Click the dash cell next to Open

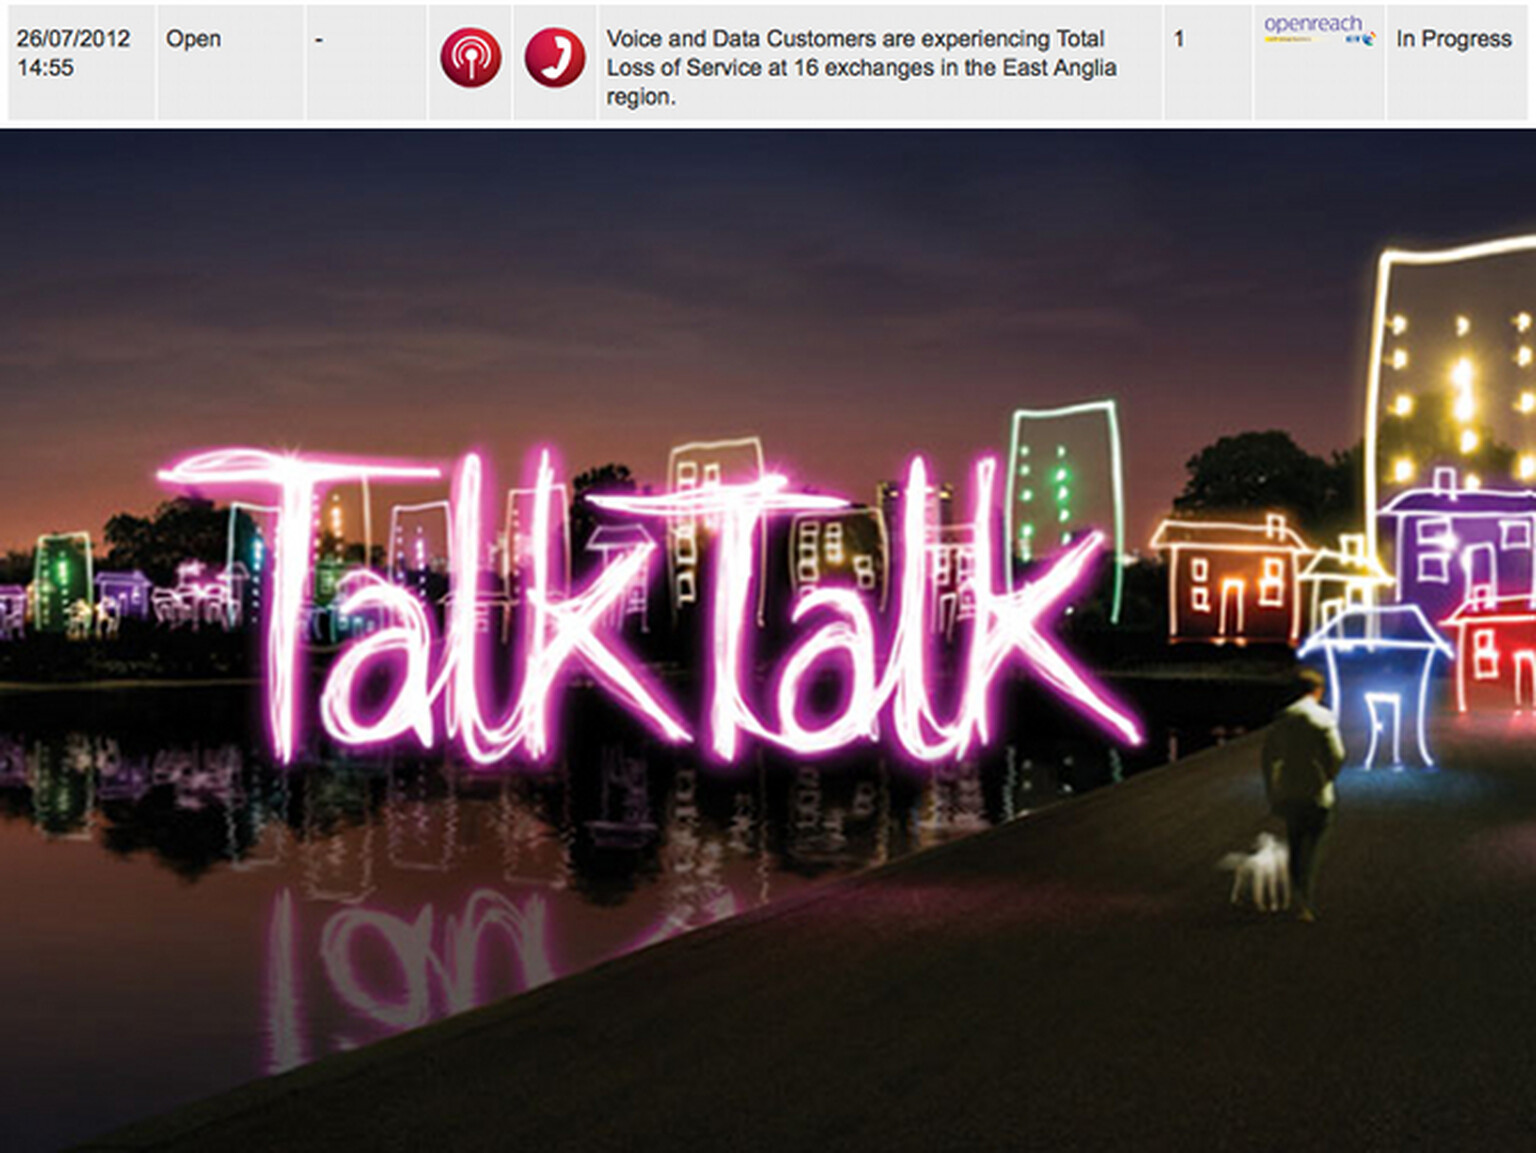tap(367, 63)
